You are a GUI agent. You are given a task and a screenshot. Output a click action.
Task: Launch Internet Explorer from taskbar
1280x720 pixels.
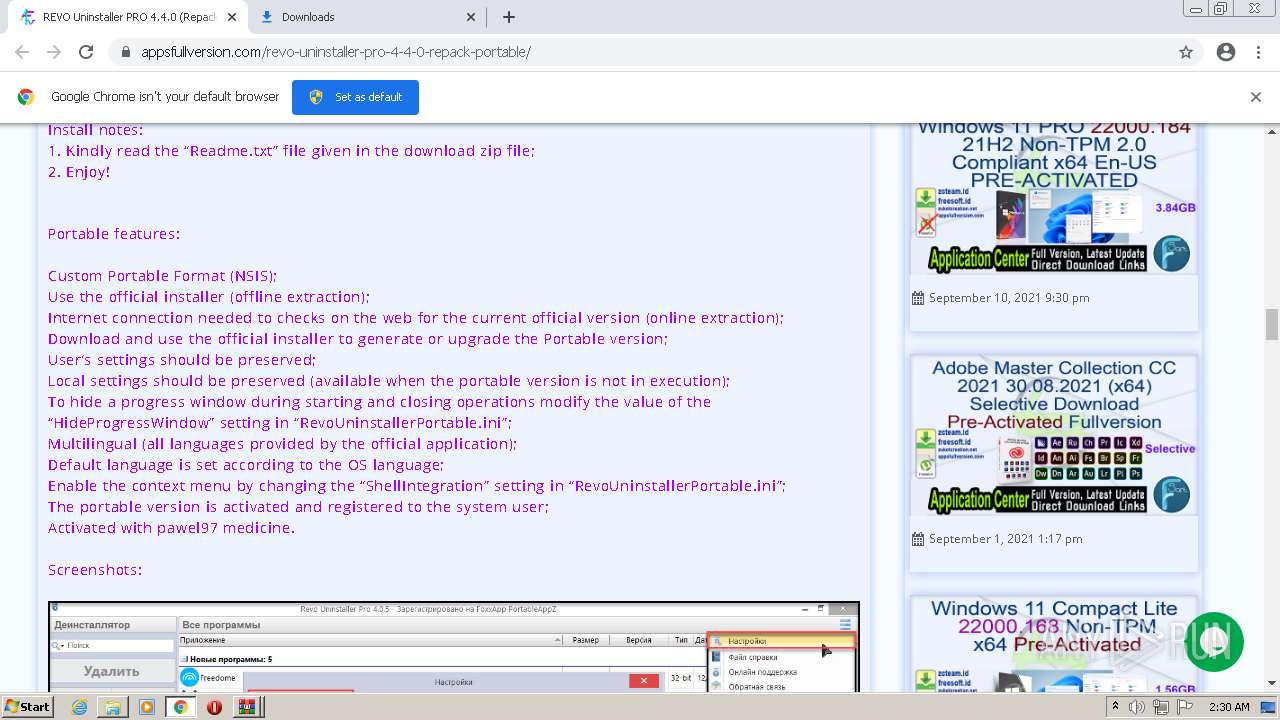[80, 707]
